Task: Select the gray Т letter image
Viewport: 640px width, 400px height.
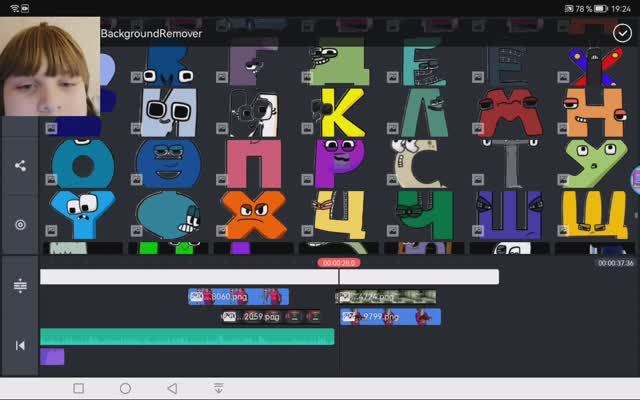Action: 510,164
